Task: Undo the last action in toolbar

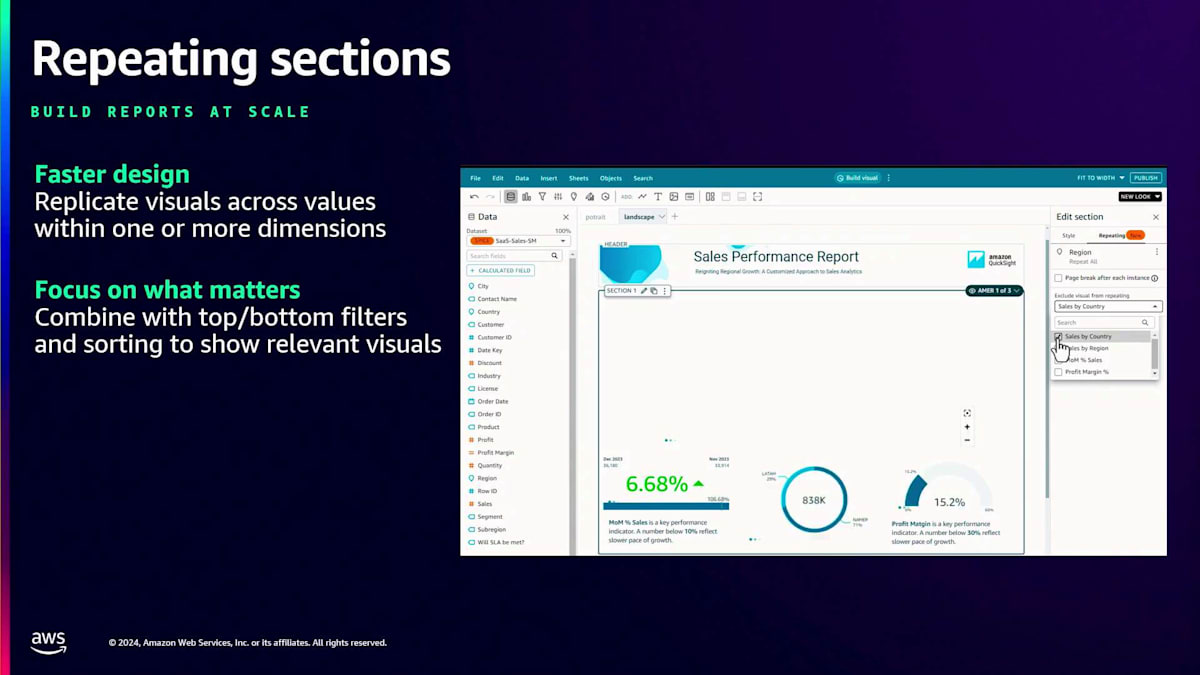Action: [474, 197]
